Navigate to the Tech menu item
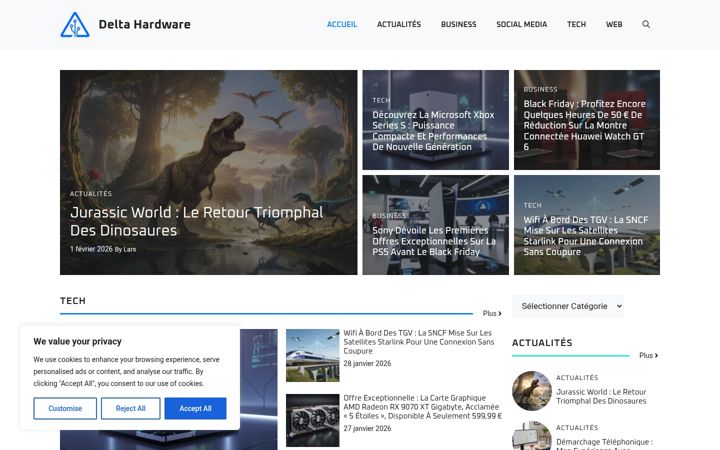This screenshot has width=720, height=450. pos(576,24)
